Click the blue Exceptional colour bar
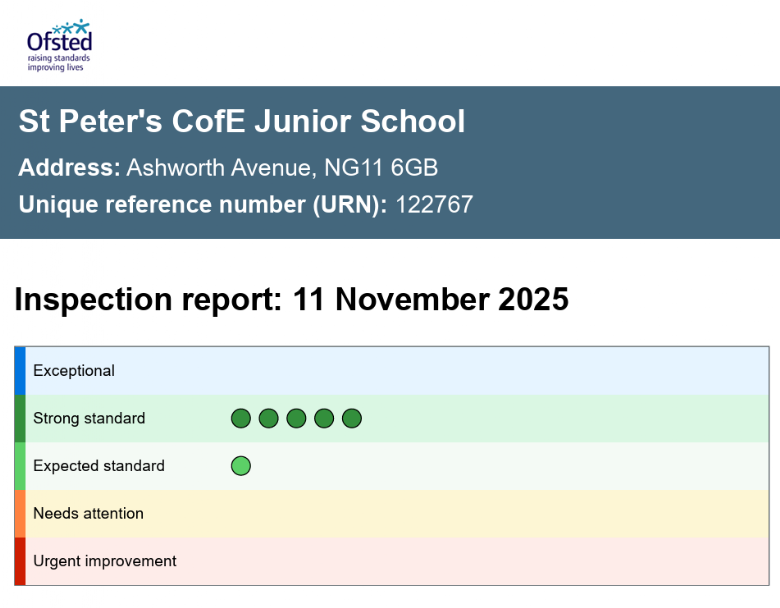The height and width of the screenshot is (608, 780). click(20, 371)
